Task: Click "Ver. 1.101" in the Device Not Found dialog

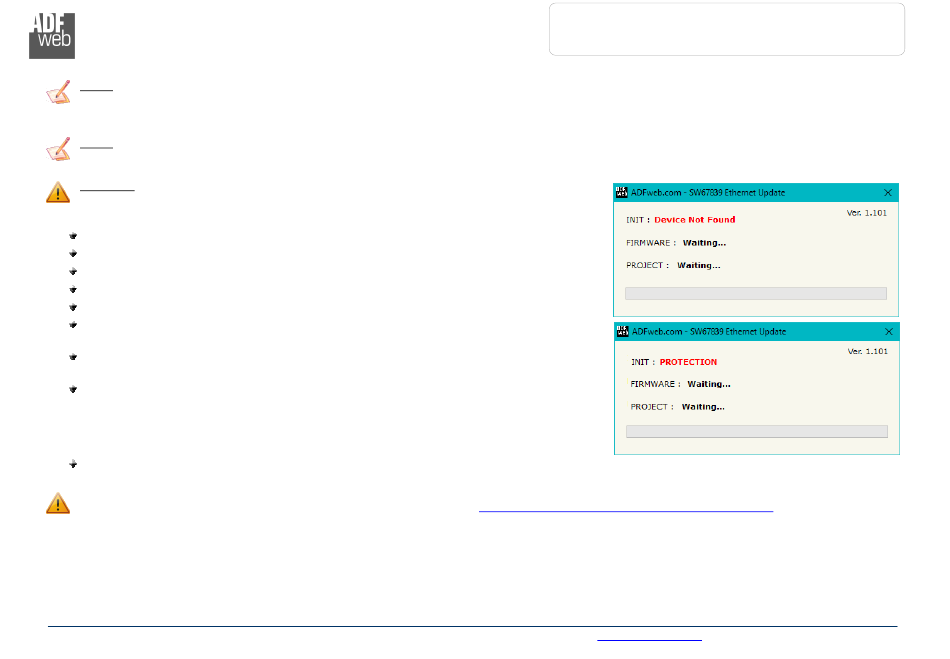Action: tap(866, 212)
